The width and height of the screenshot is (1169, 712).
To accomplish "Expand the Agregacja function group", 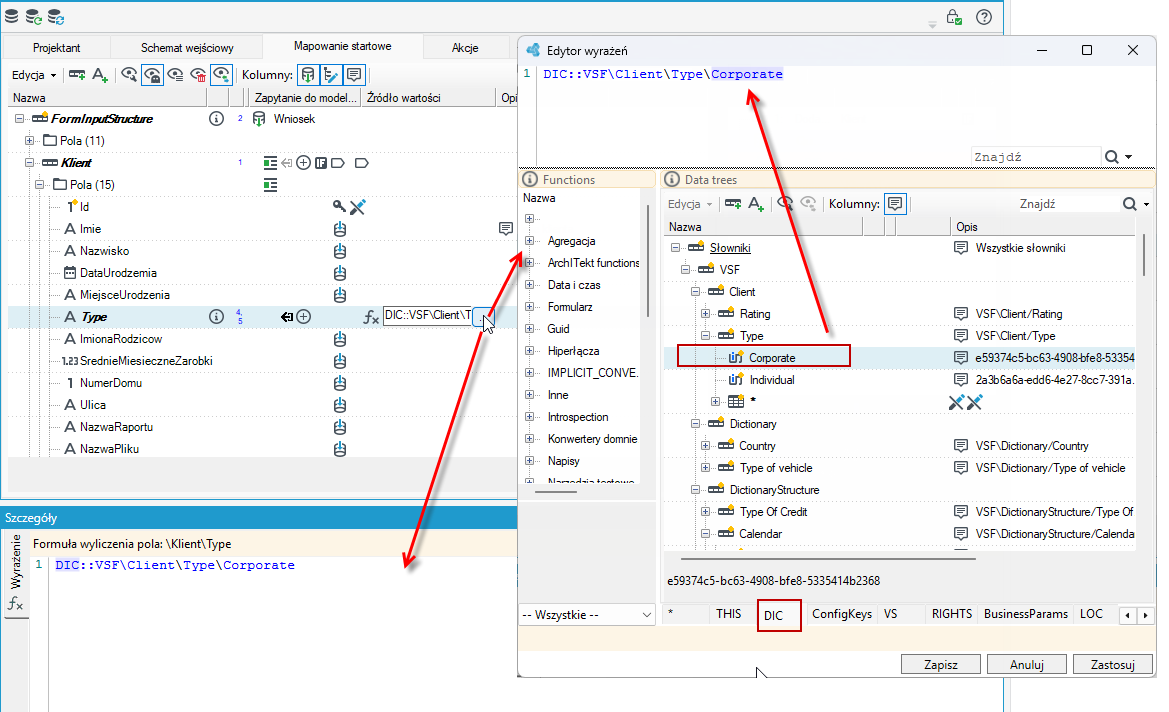I will [x=529, y=241].
